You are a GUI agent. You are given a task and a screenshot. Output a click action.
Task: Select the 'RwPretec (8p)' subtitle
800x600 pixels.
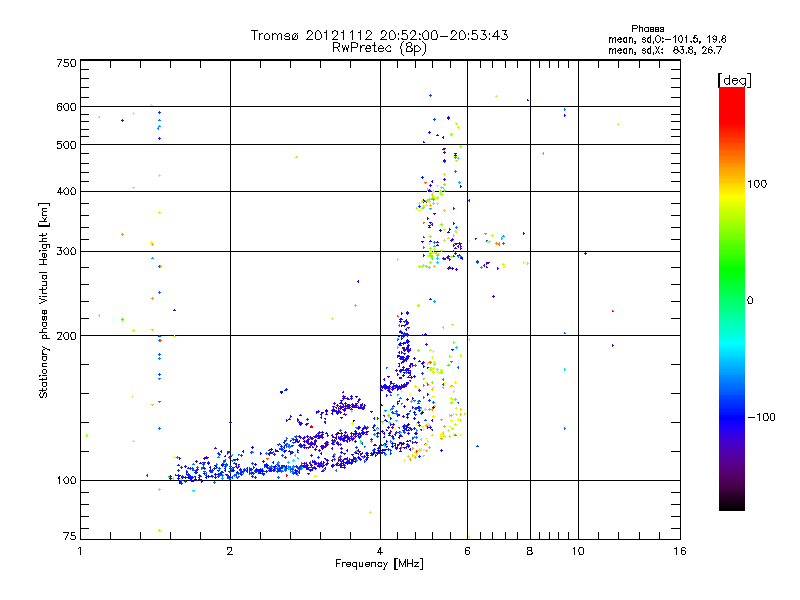(x=379, y=48)
